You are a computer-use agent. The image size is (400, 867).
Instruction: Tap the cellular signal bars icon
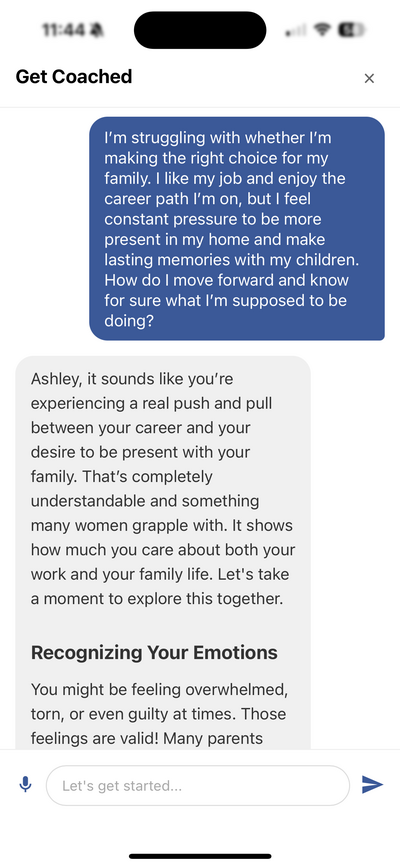tap(296, 30)
